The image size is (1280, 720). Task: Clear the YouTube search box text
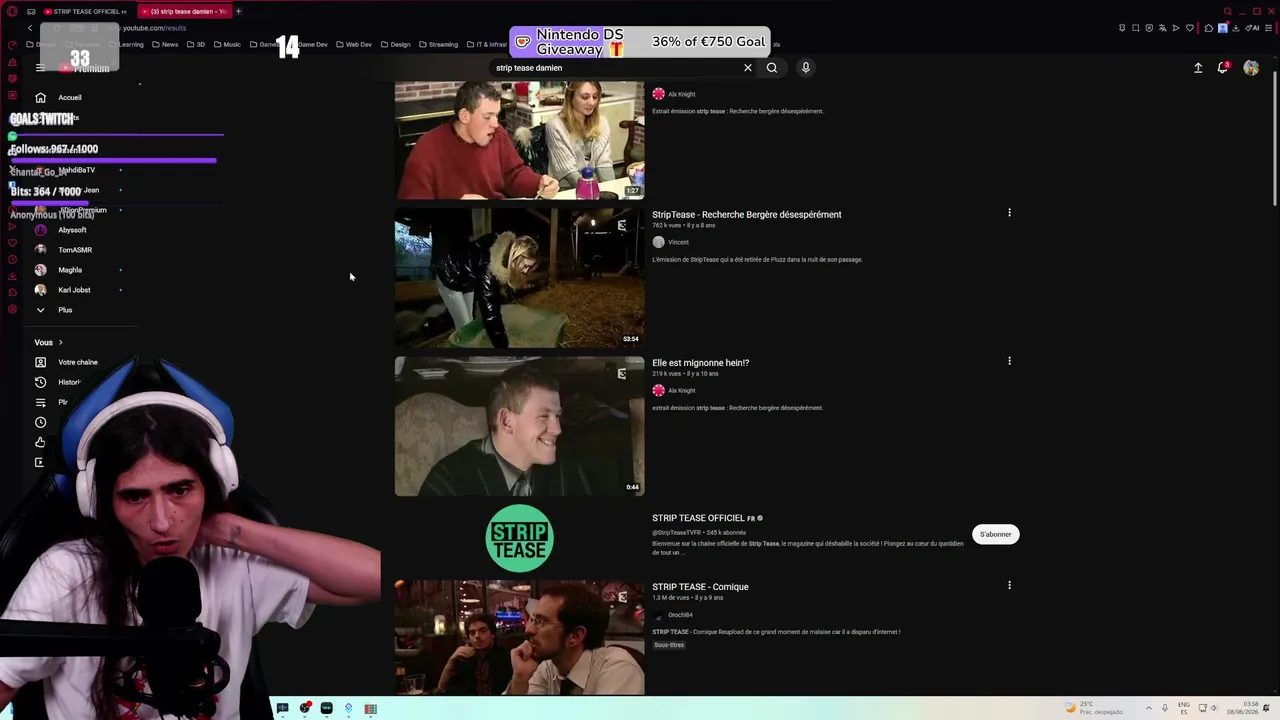click(x=747, y=68)
